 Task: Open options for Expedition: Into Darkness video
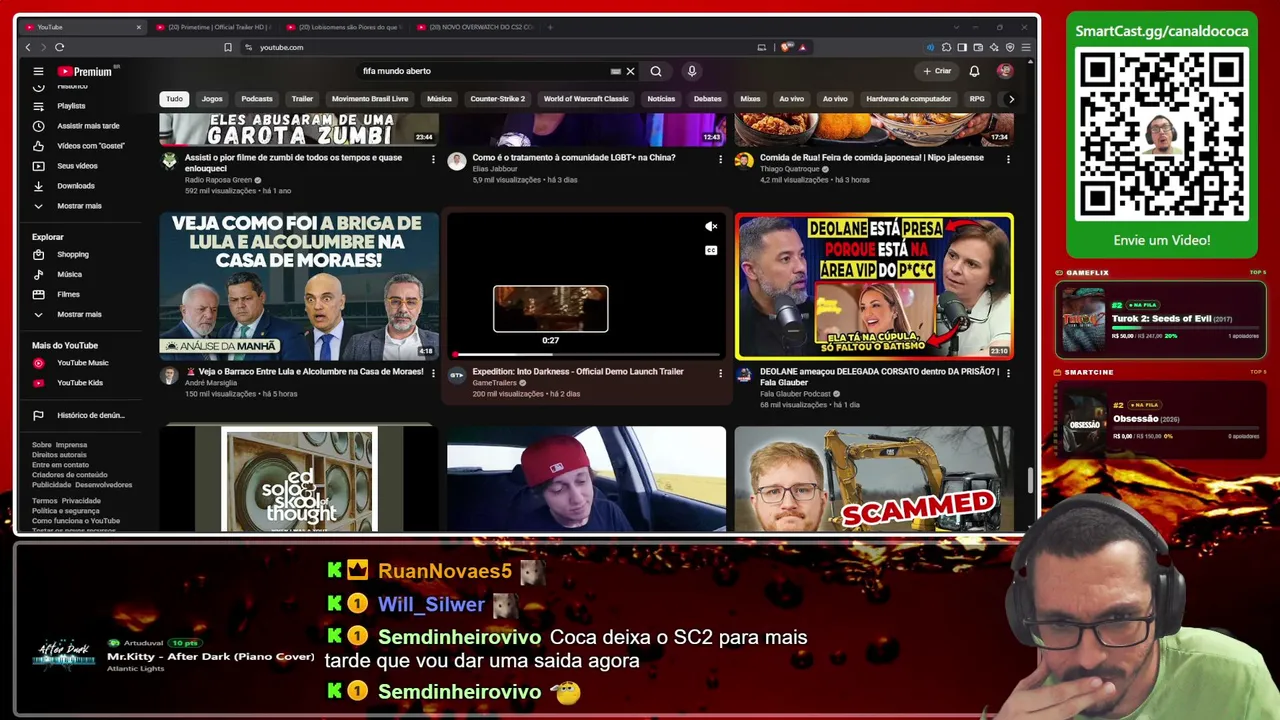click(720, 373)
